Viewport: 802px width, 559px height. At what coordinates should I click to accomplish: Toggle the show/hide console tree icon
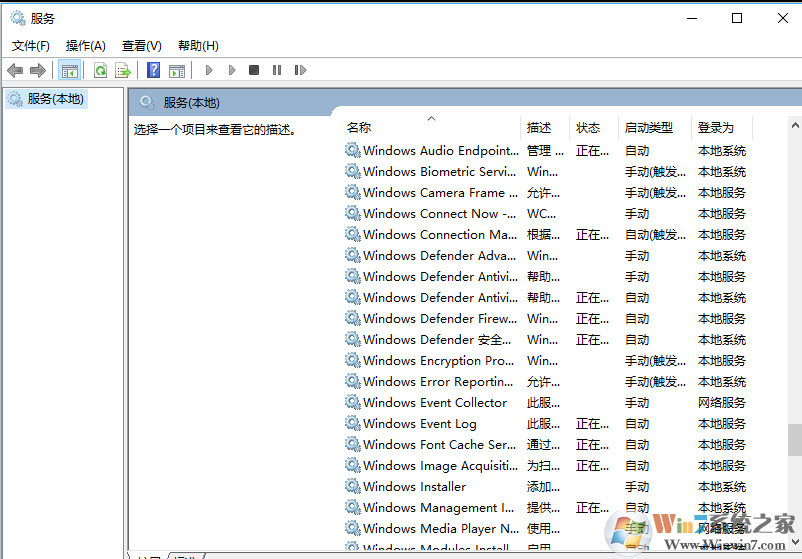point(70,71)
